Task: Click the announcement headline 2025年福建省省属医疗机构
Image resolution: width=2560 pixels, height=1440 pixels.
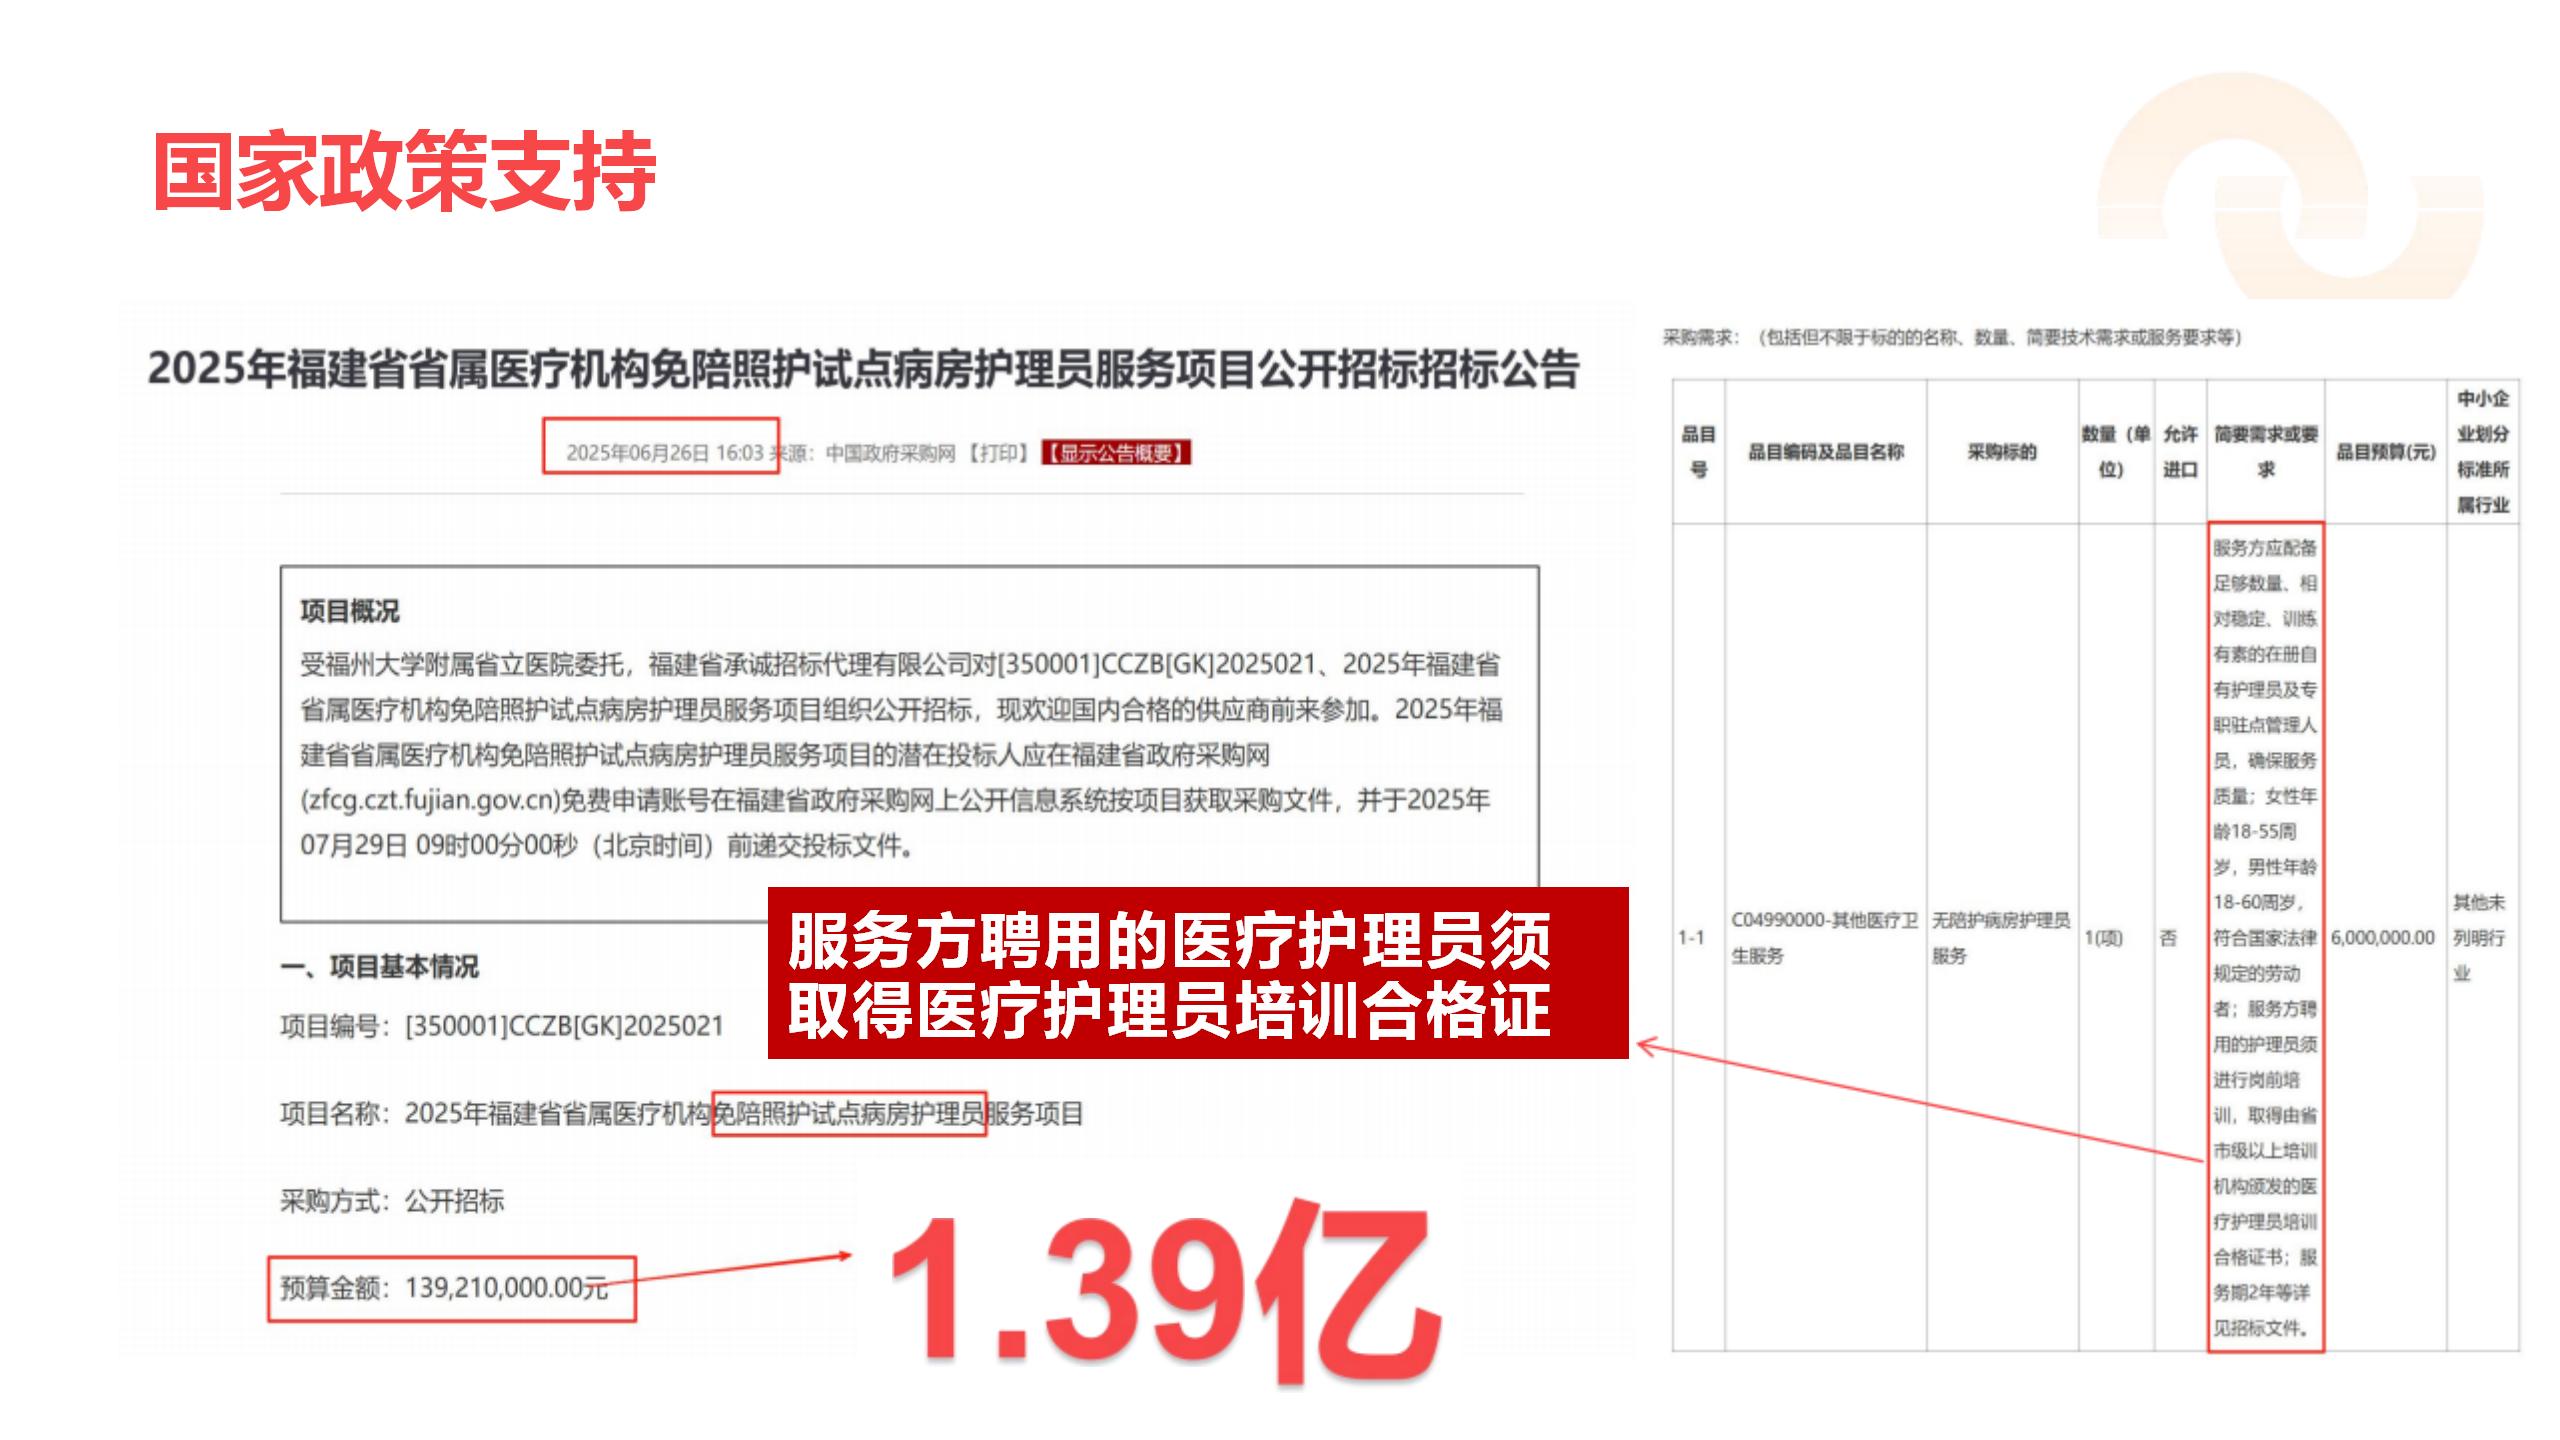Action: coord(864,369)
